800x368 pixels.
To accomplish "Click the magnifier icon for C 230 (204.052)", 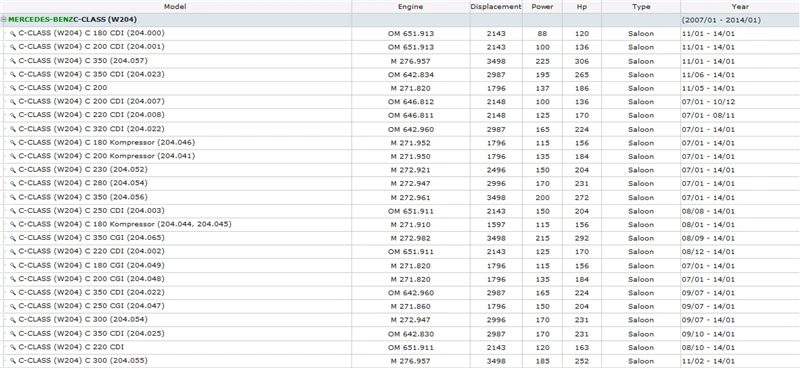I will tap(13, 170).
